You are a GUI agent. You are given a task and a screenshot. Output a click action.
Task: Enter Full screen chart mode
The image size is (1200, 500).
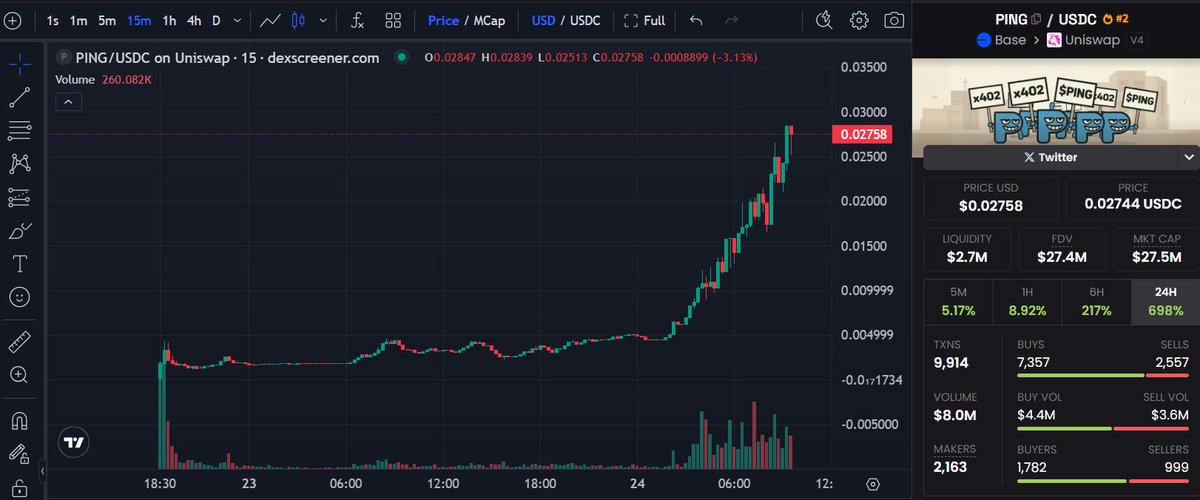click(644, 20)
